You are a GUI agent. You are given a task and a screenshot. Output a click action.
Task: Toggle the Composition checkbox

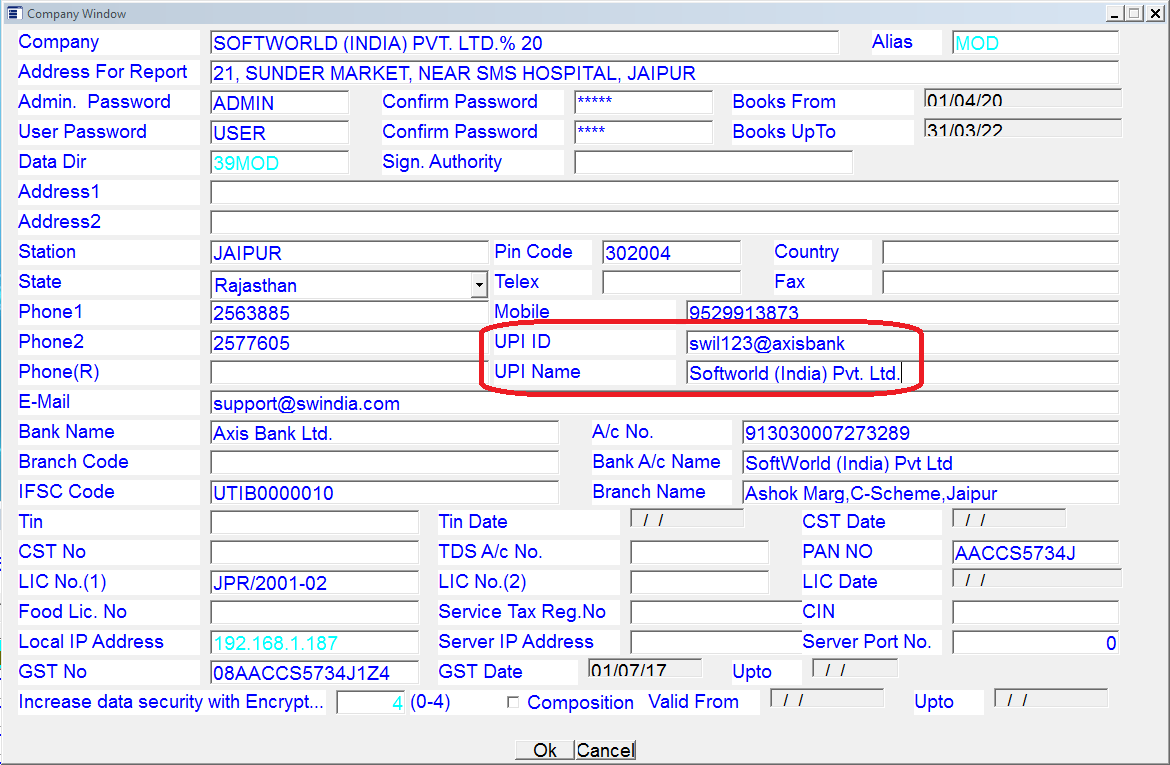513,702
